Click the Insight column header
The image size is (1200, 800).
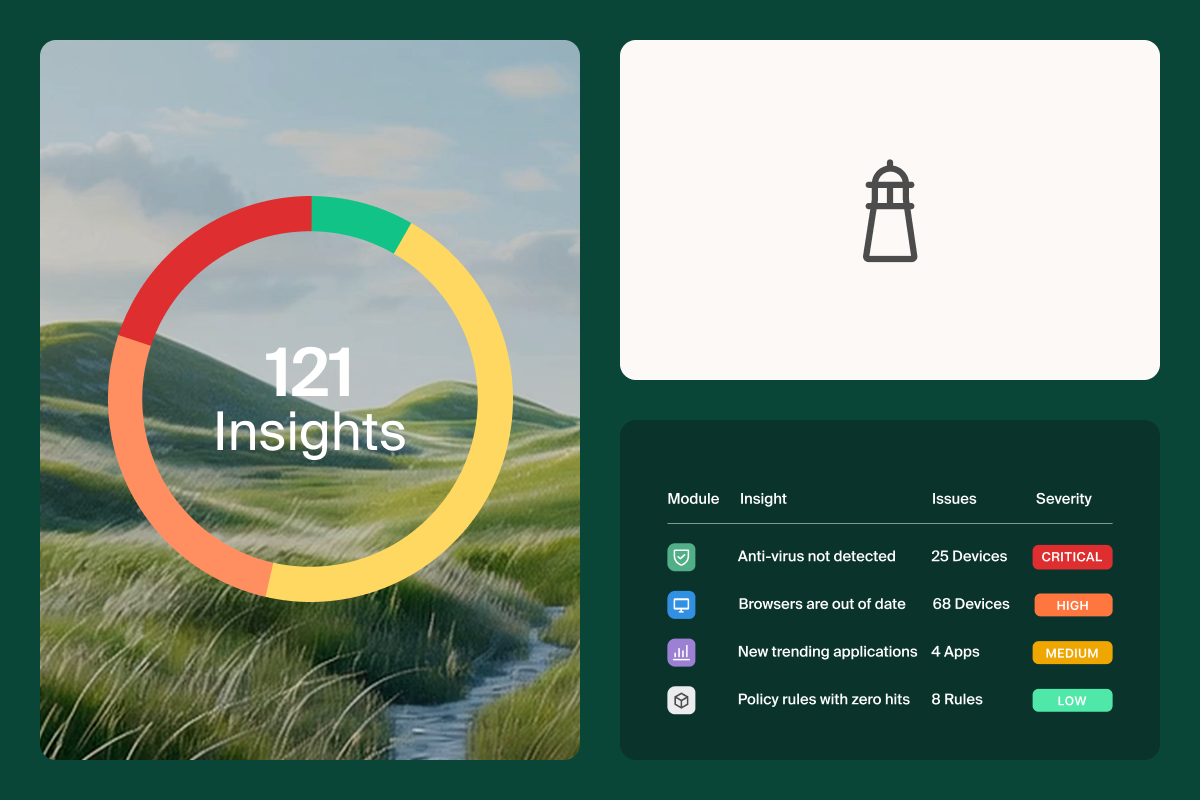click(x=763, y=499)
